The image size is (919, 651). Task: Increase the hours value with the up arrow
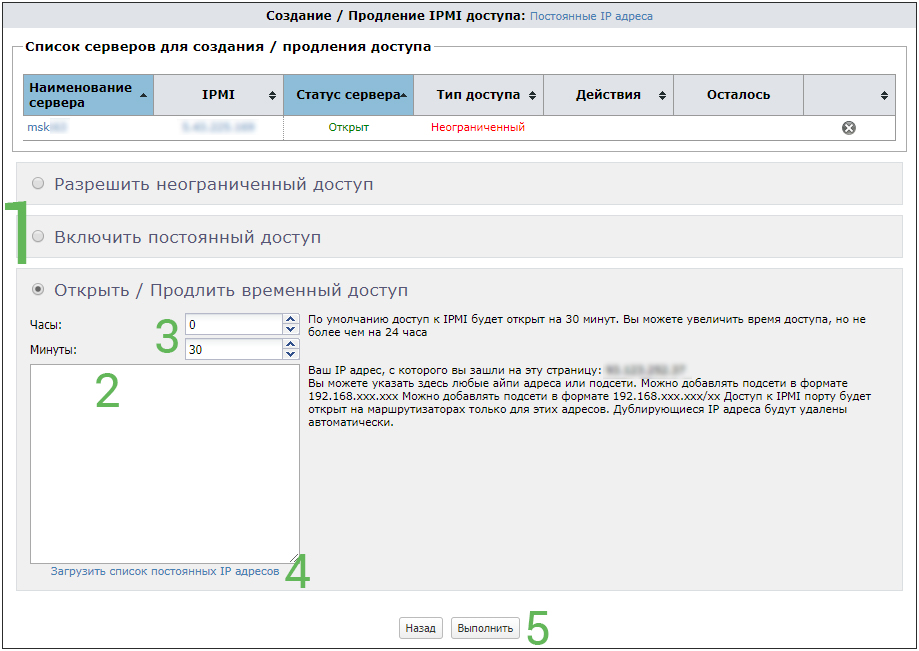tap(291, 319)
